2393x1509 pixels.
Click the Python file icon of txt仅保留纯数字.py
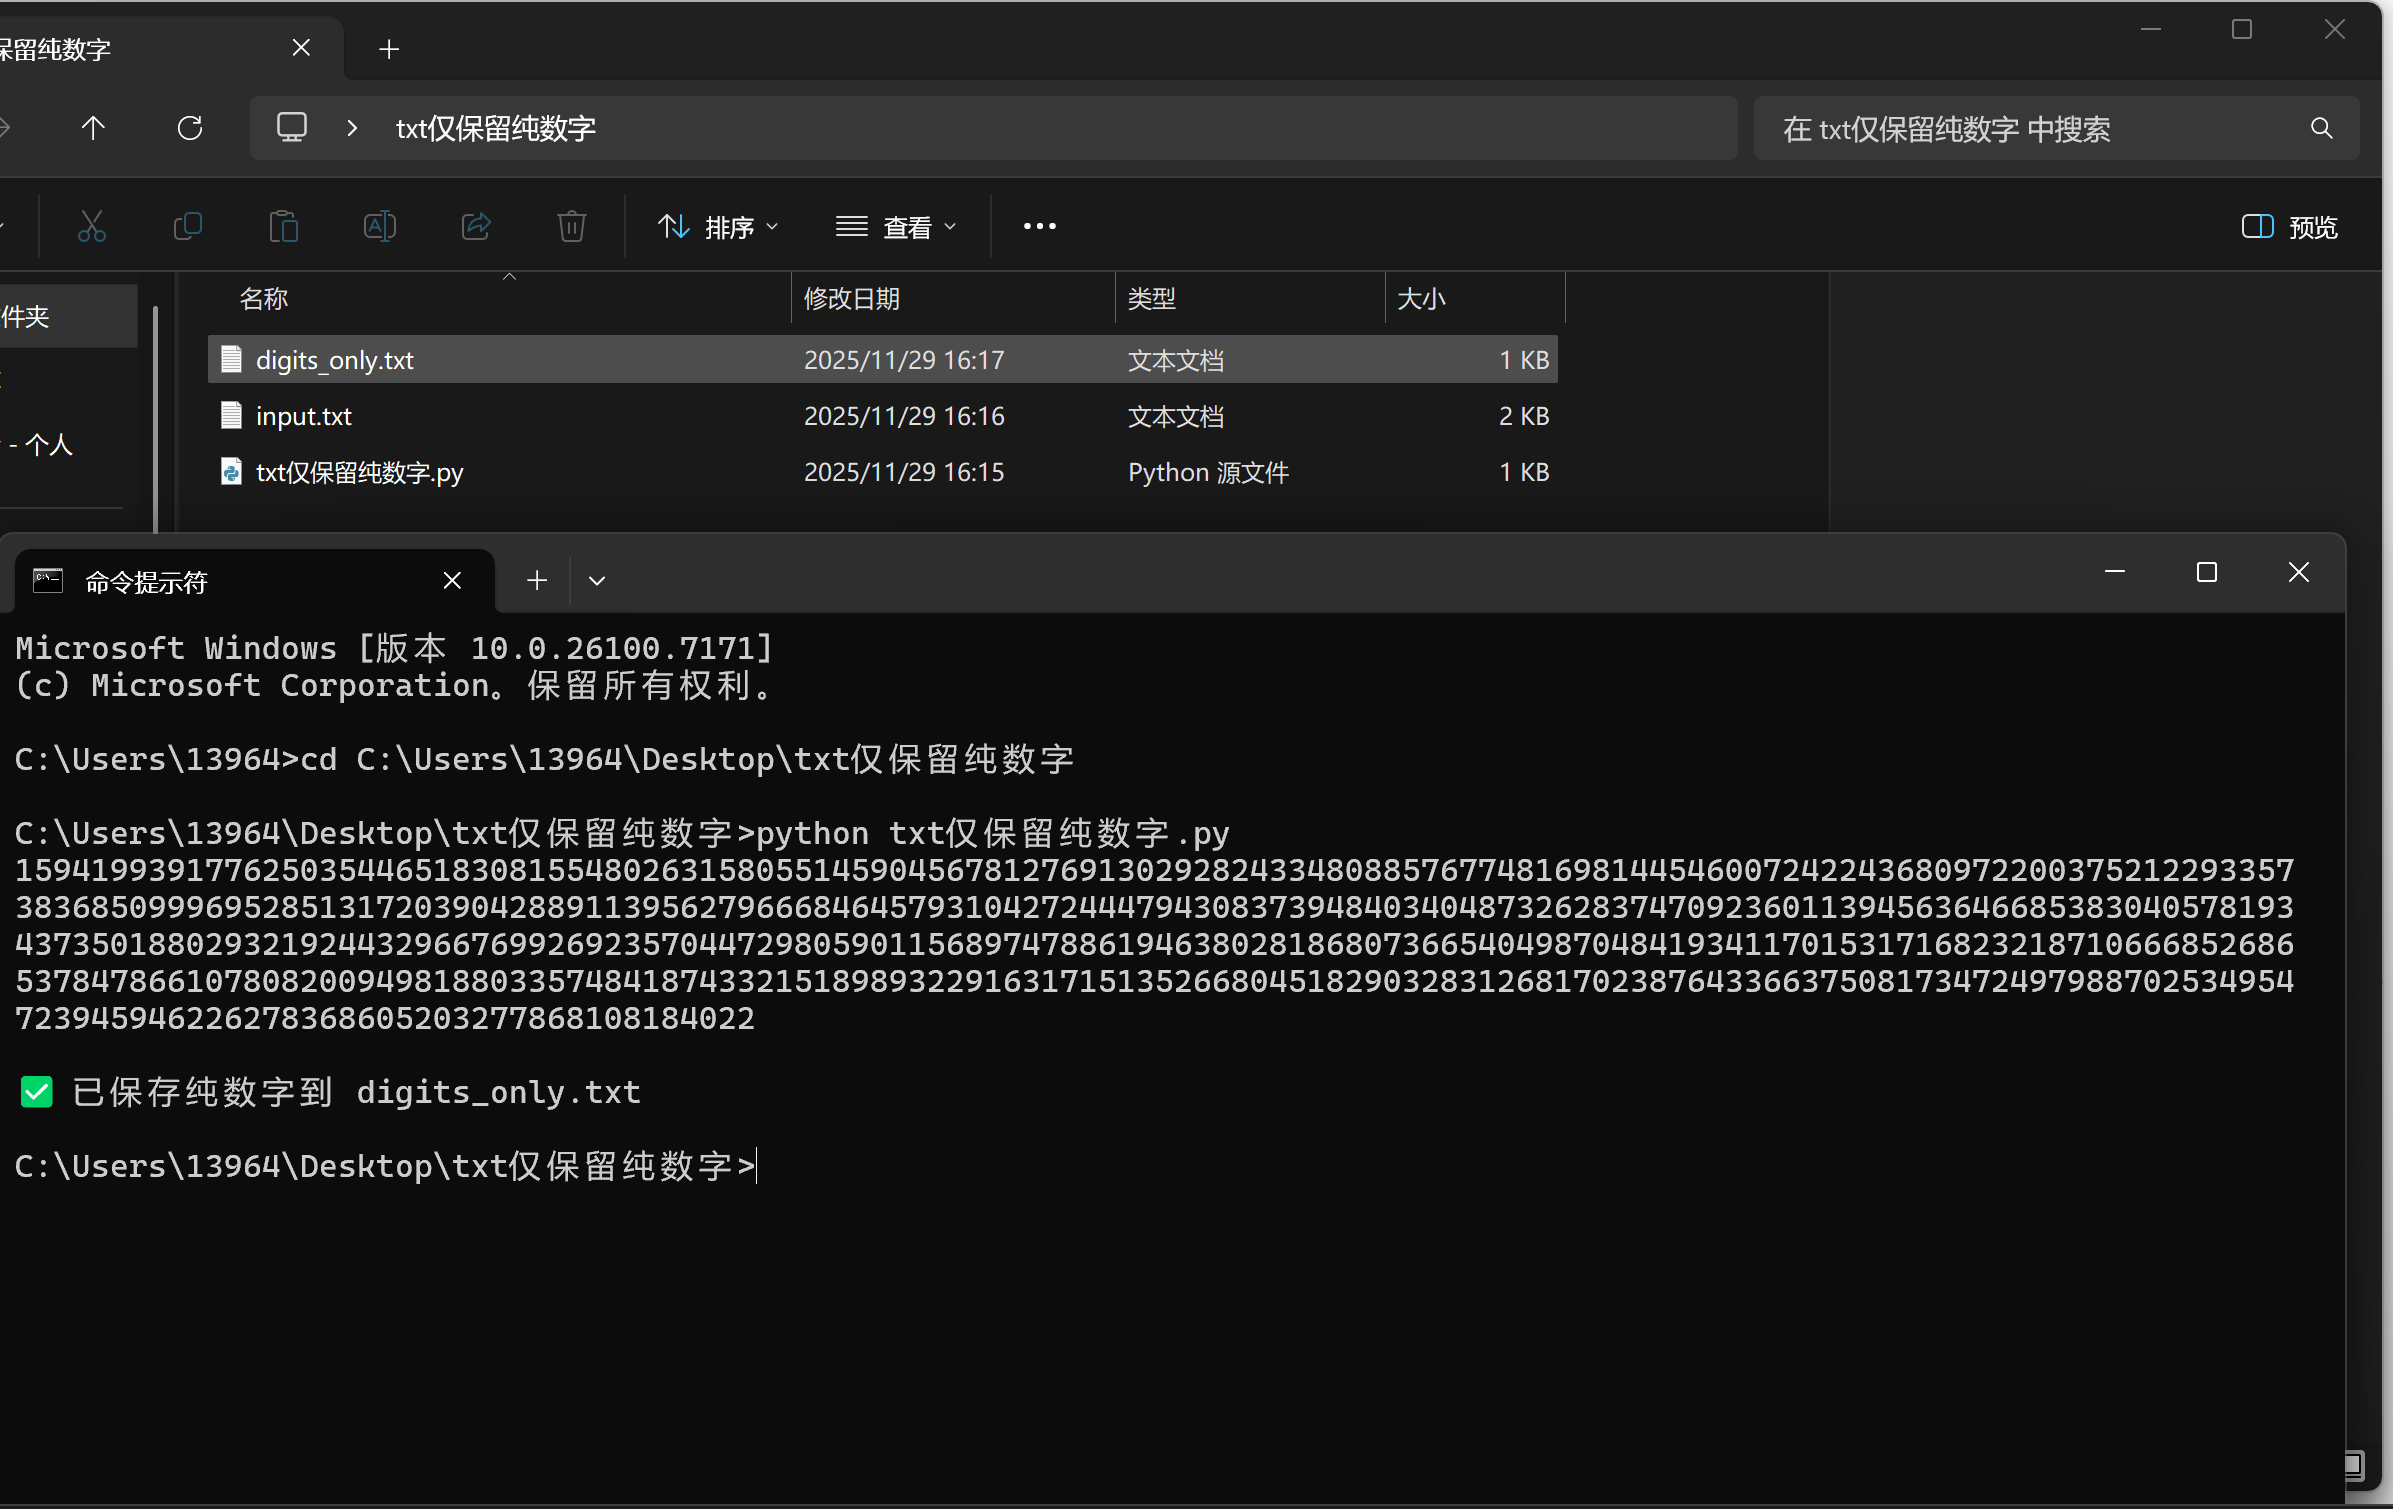pos(231,471)
